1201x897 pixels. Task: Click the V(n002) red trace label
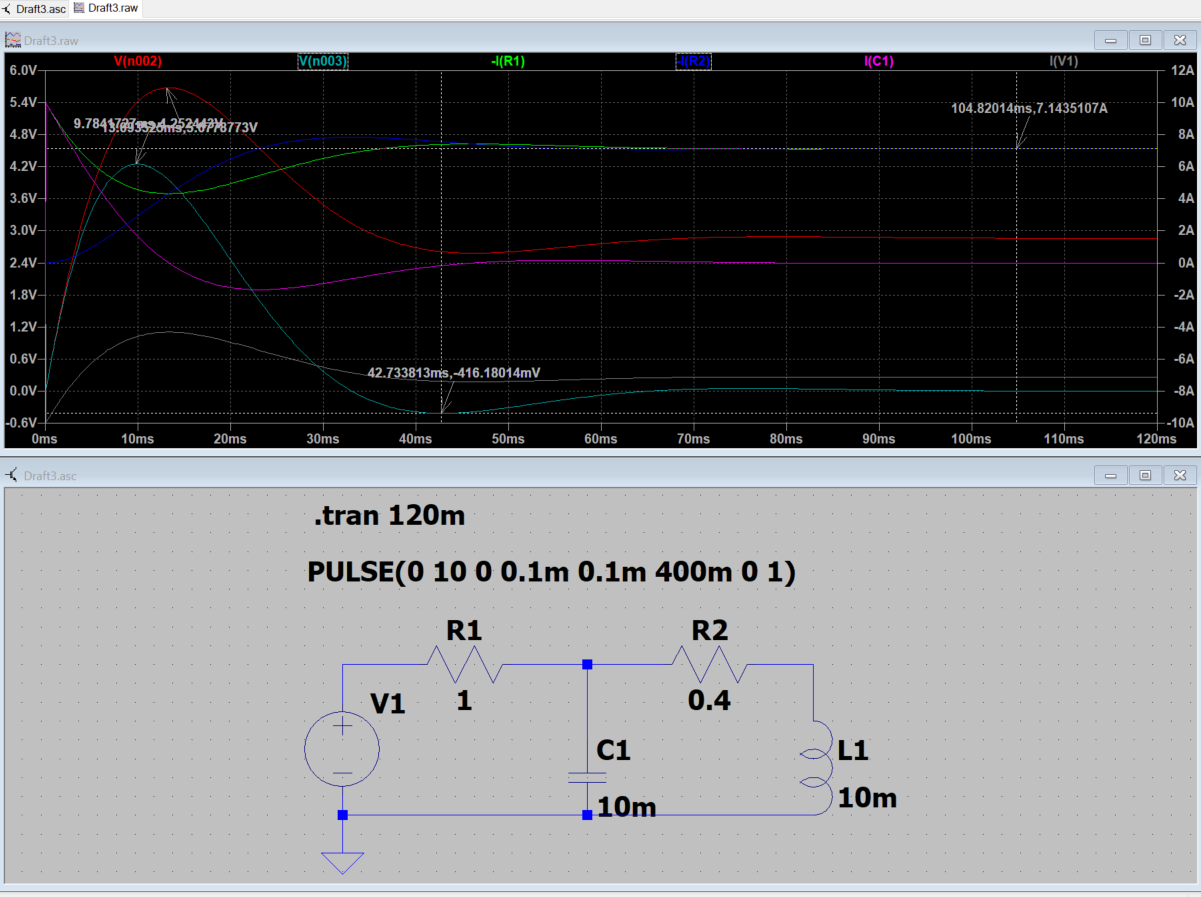[x=137, y=61]
